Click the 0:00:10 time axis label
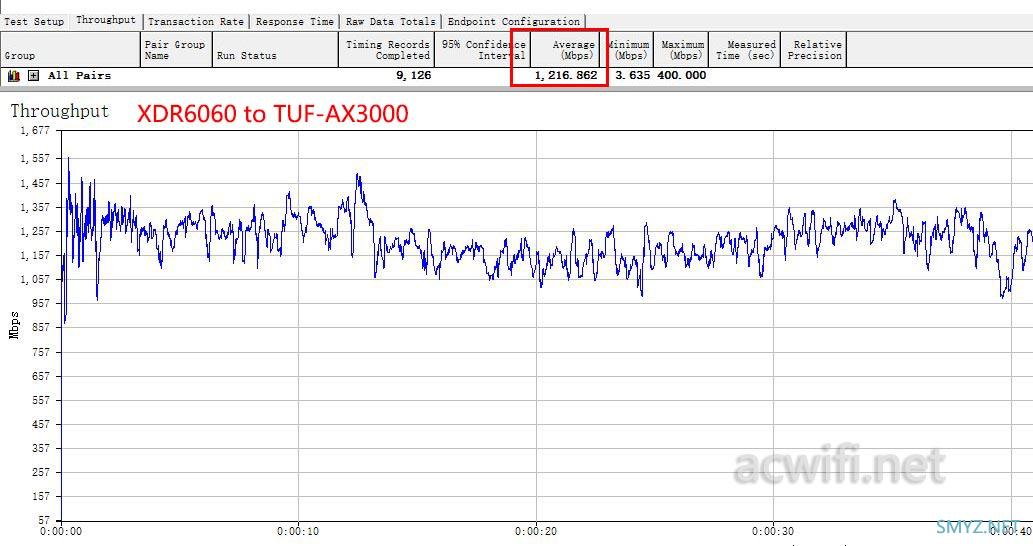The width and height of the screenshot is (1033, 546). point(298,532)
